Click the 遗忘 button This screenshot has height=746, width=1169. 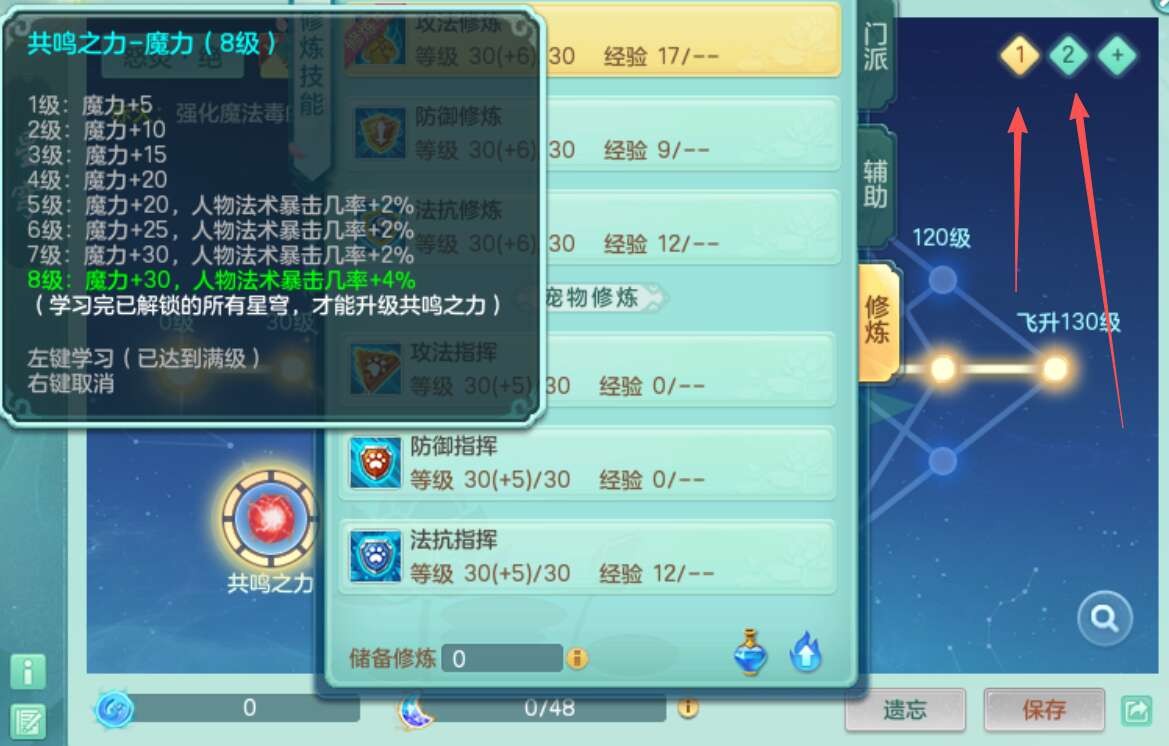pyautogui.click(x=905, y=709)
